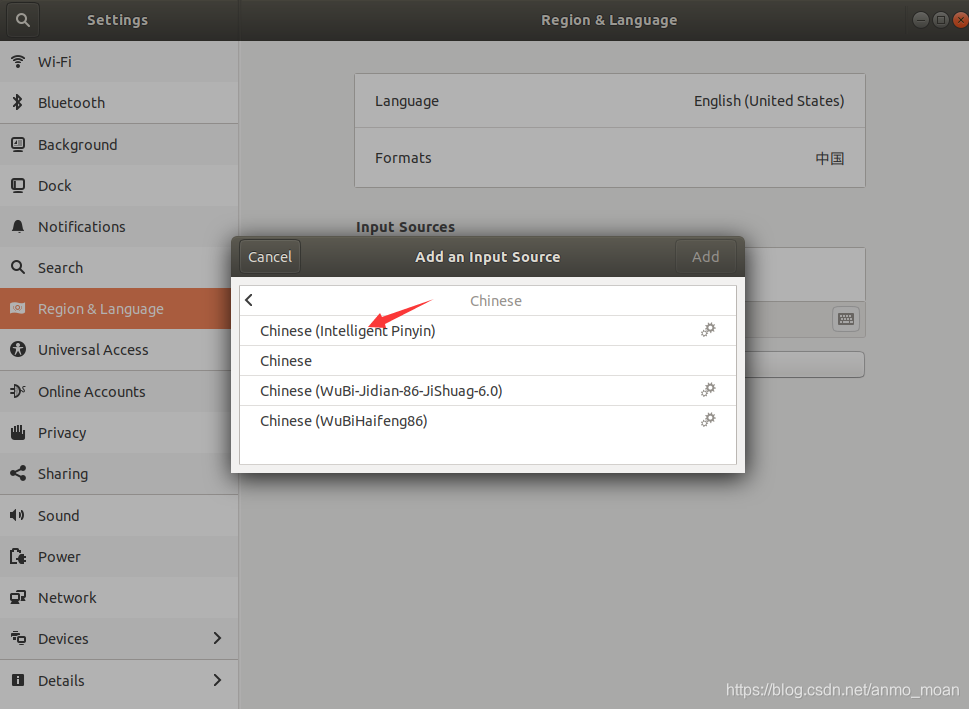Click the Network computers icon
Screen dimensions: 969x709
pos(18,597)
